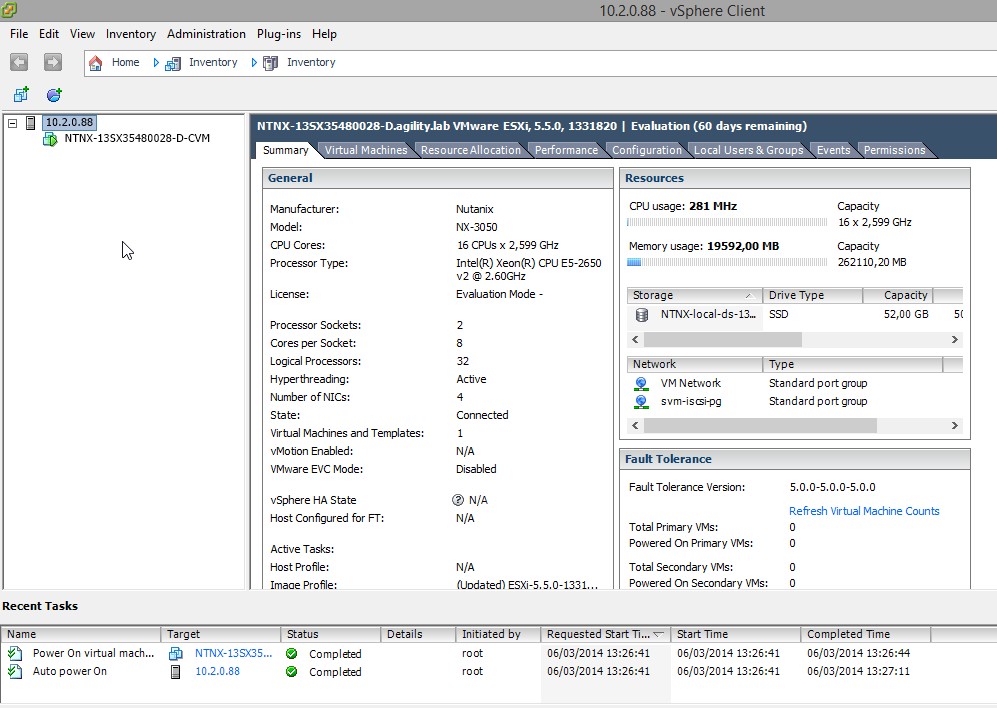The width and height of the screenshot is (997, 708).
Task: Click the Network list horizontal scrollbar
Action: click(x=760, y=426)
